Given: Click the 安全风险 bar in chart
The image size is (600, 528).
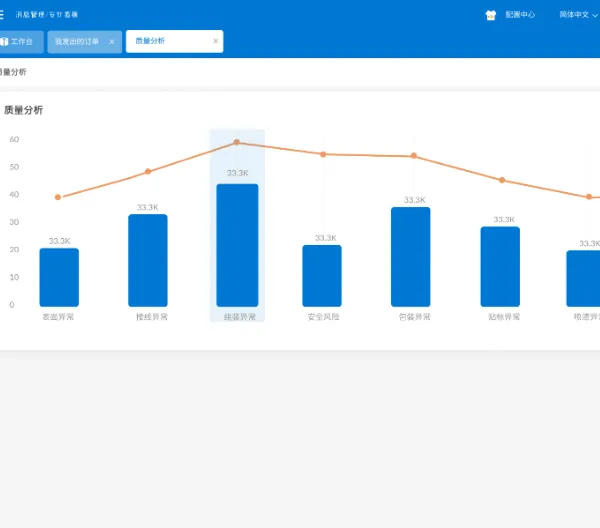Looking at the screenshot, I should (x=322, y=276).
